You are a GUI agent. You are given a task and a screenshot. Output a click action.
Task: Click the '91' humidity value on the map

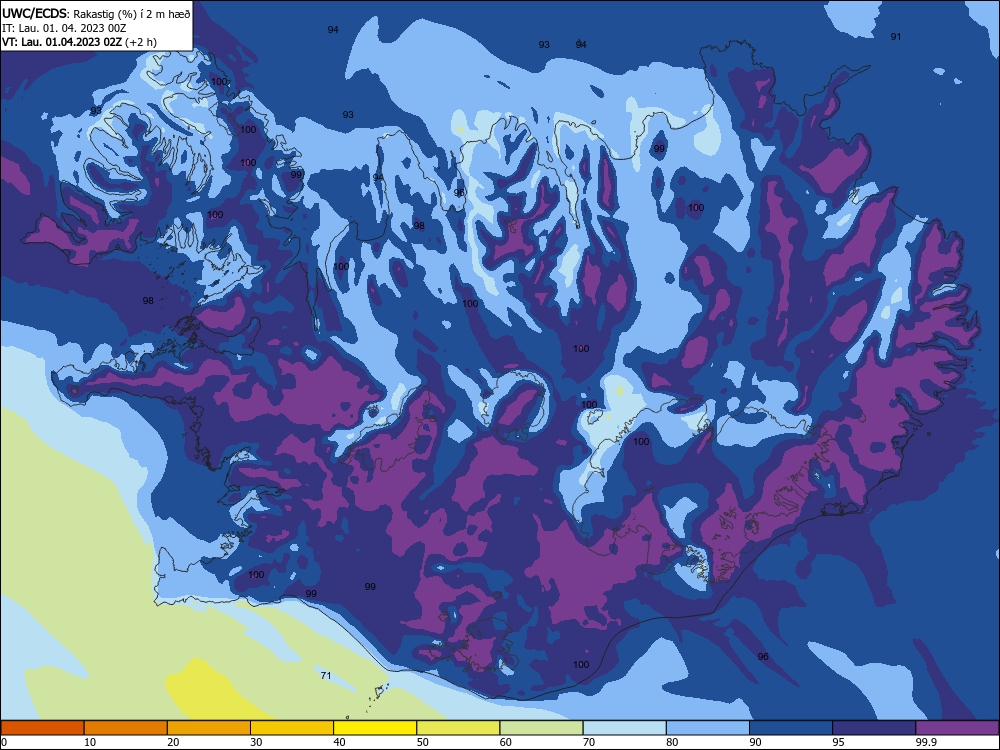point(896,36)
